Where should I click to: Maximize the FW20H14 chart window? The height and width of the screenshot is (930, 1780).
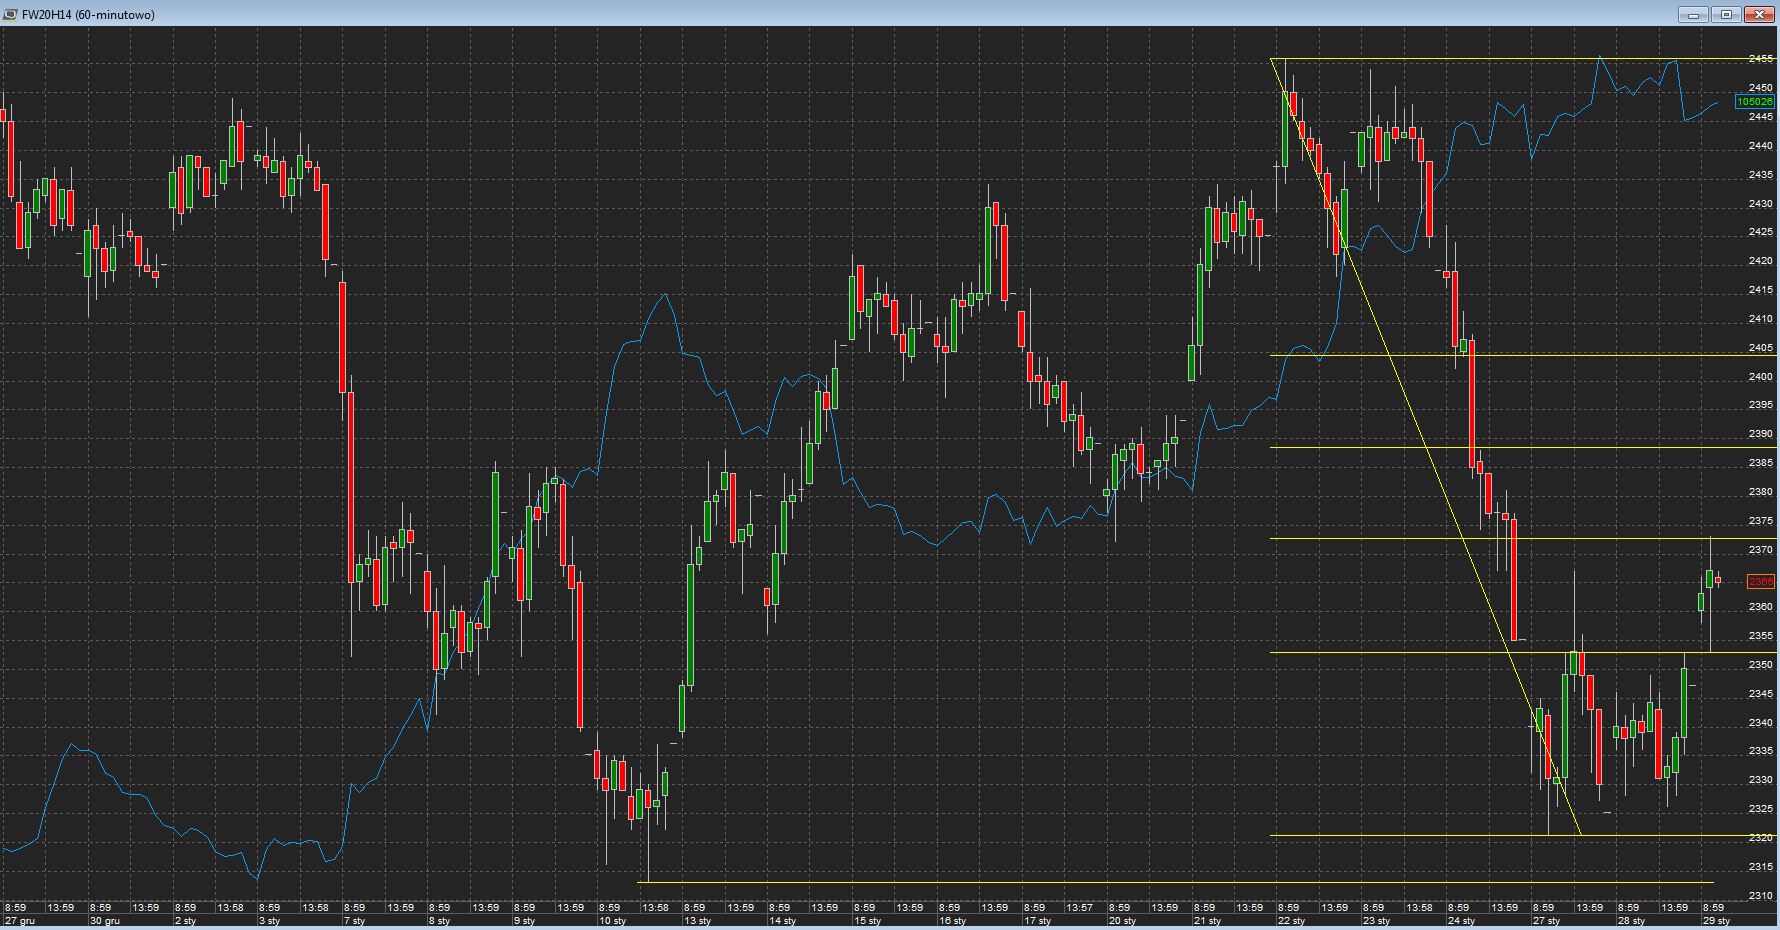(x=1726, y=14)
